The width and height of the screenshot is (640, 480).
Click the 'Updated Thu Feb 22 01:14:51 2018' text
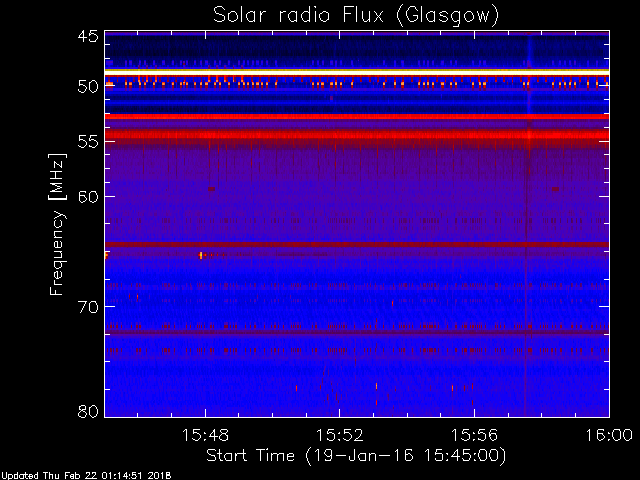(x=86, y=476)
